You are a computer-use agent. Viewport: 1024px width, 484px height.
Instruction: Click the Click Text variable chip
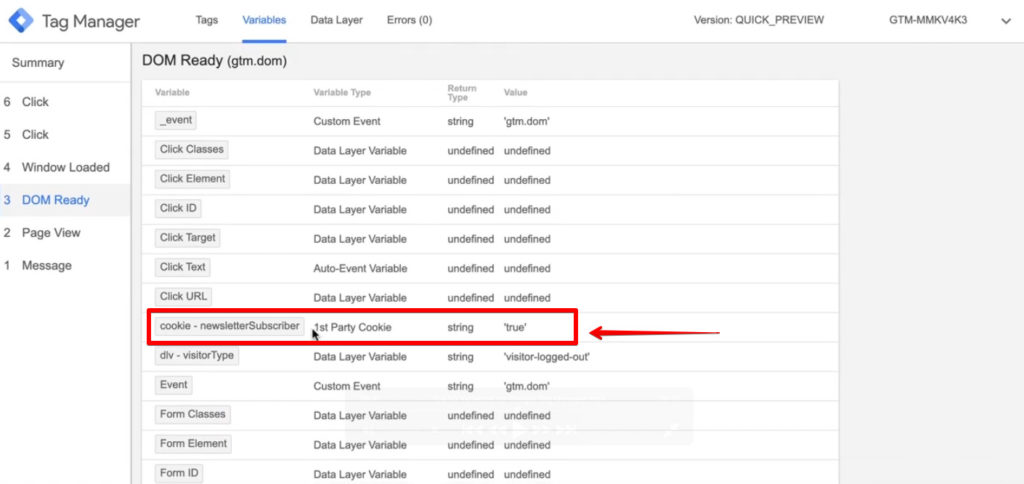(183, 267)
